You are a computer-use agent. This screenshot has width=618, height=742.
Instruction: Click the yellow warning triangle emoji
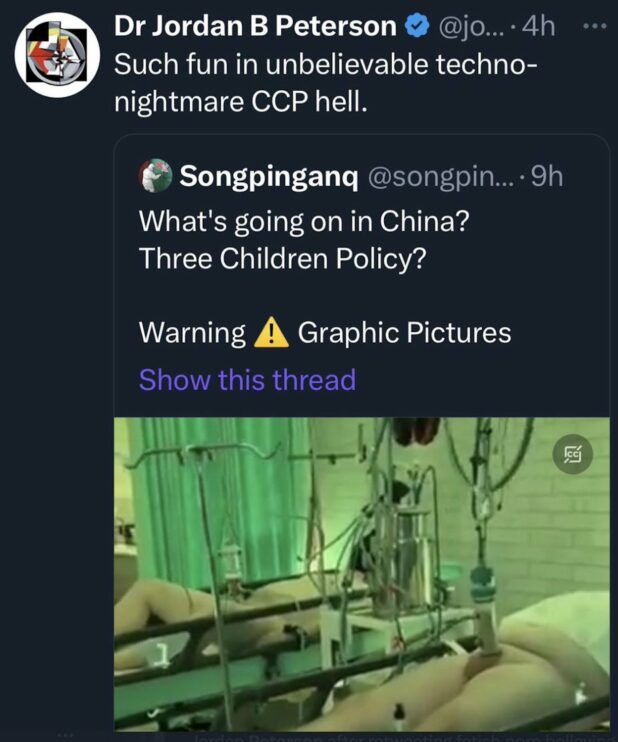[x=271, y=333]
